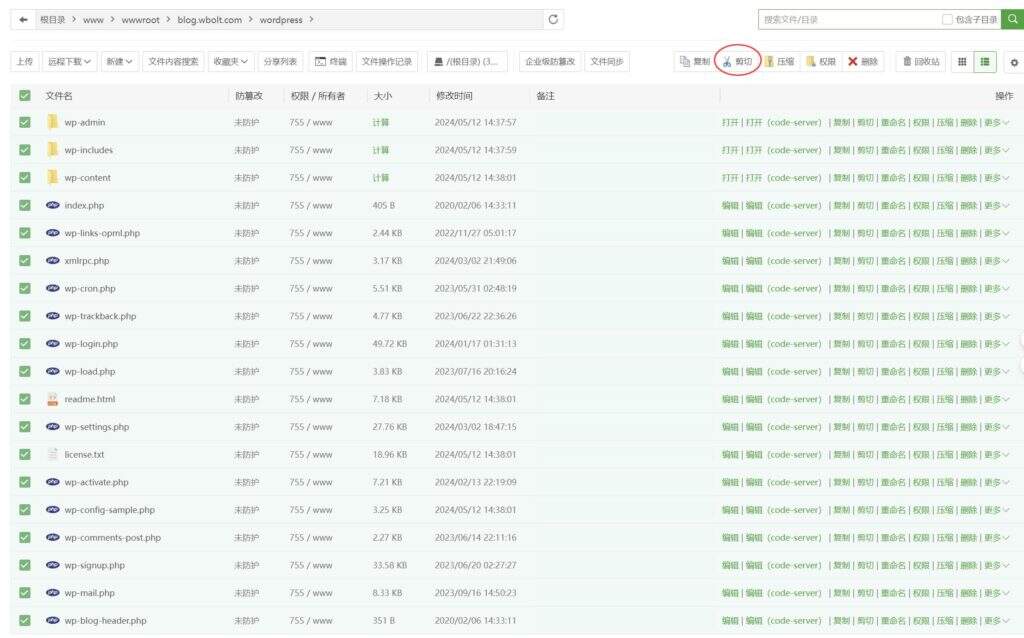Focus the 搜索文件/目录 search input
Image resolution: width=1024 pixels, height=638 pixels.
[x=849, y=20]
